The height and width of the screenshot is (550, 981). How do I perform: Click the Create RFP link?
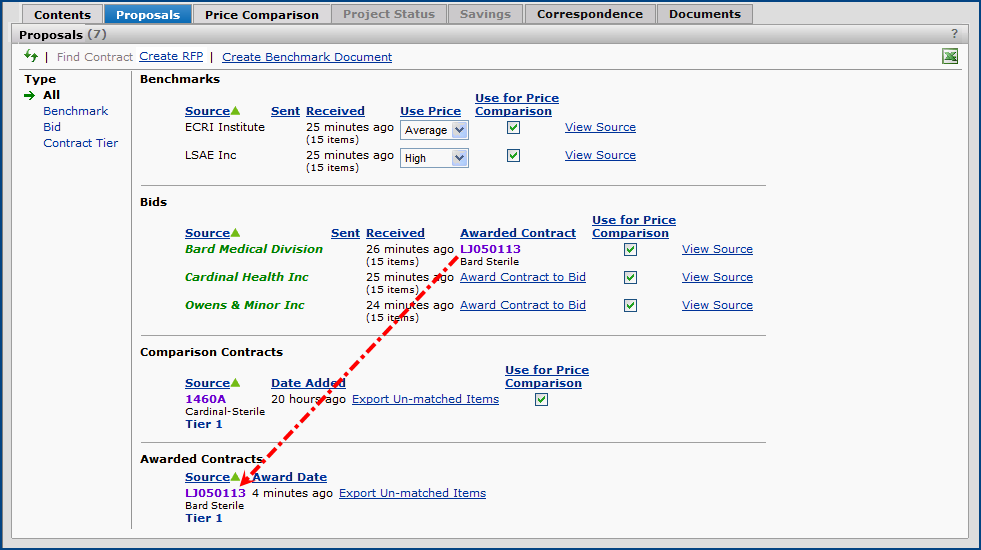pyautogui.click(x=171, y=57)
